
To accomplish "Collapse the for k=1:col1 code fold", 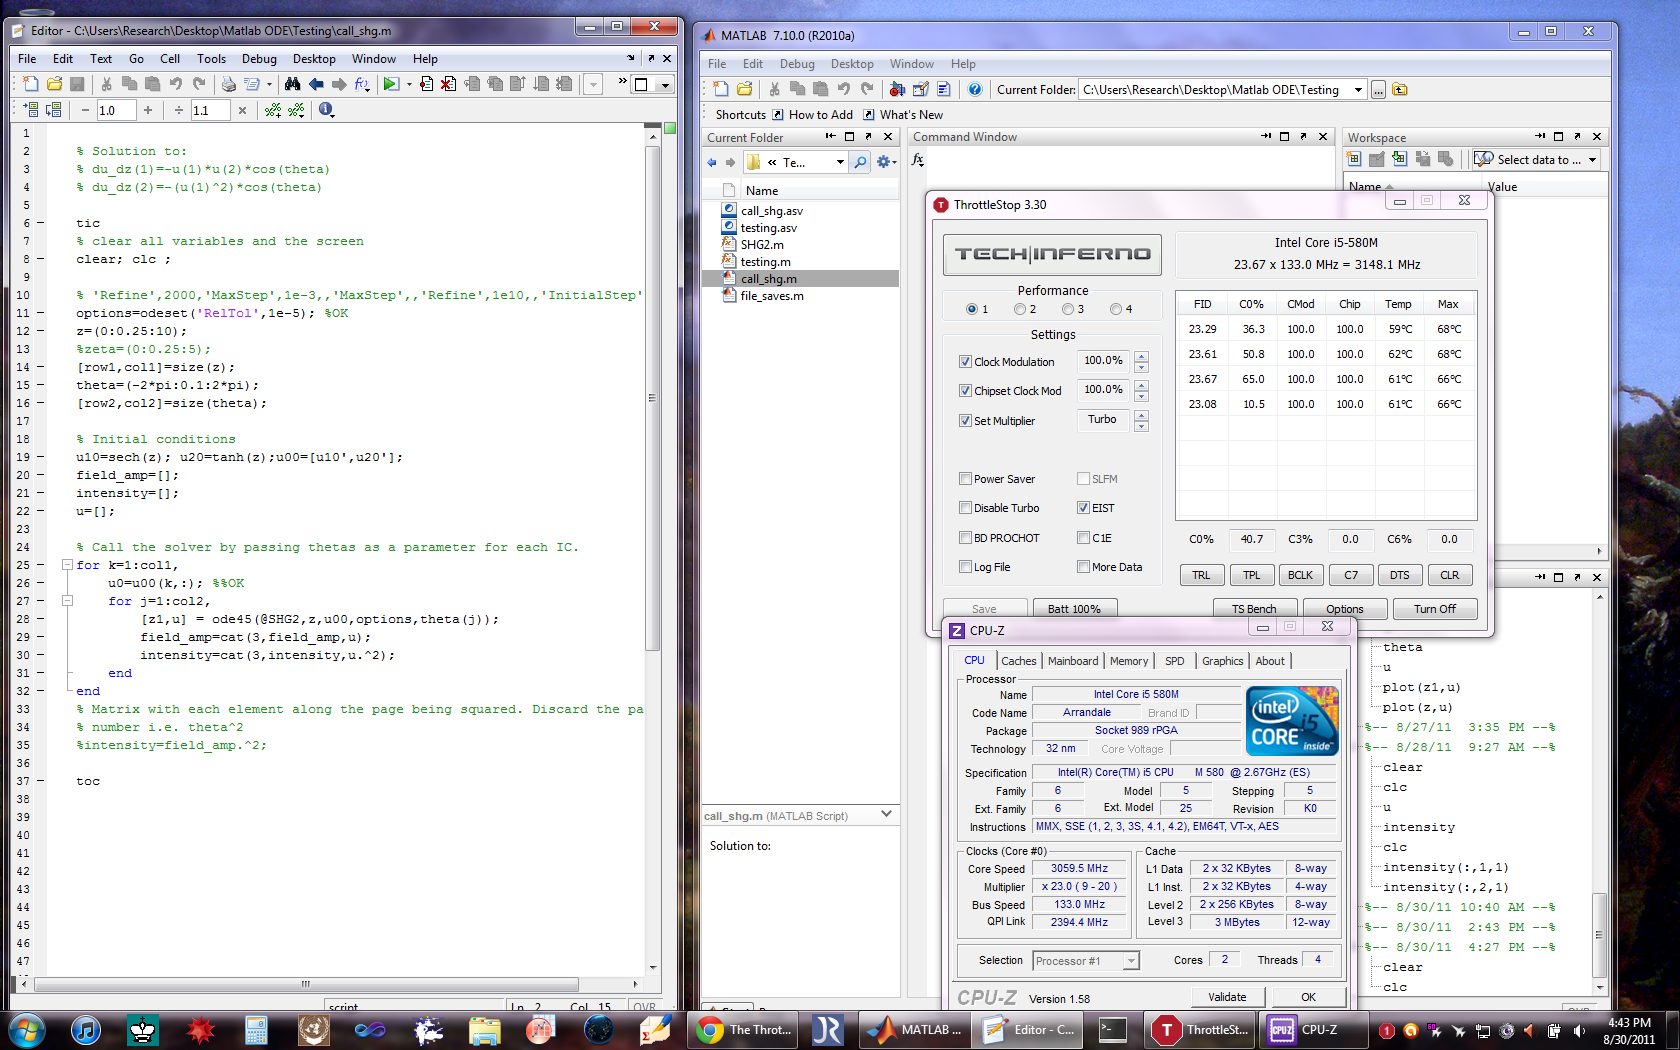I will pyautogui.click(x=67, y=565).
